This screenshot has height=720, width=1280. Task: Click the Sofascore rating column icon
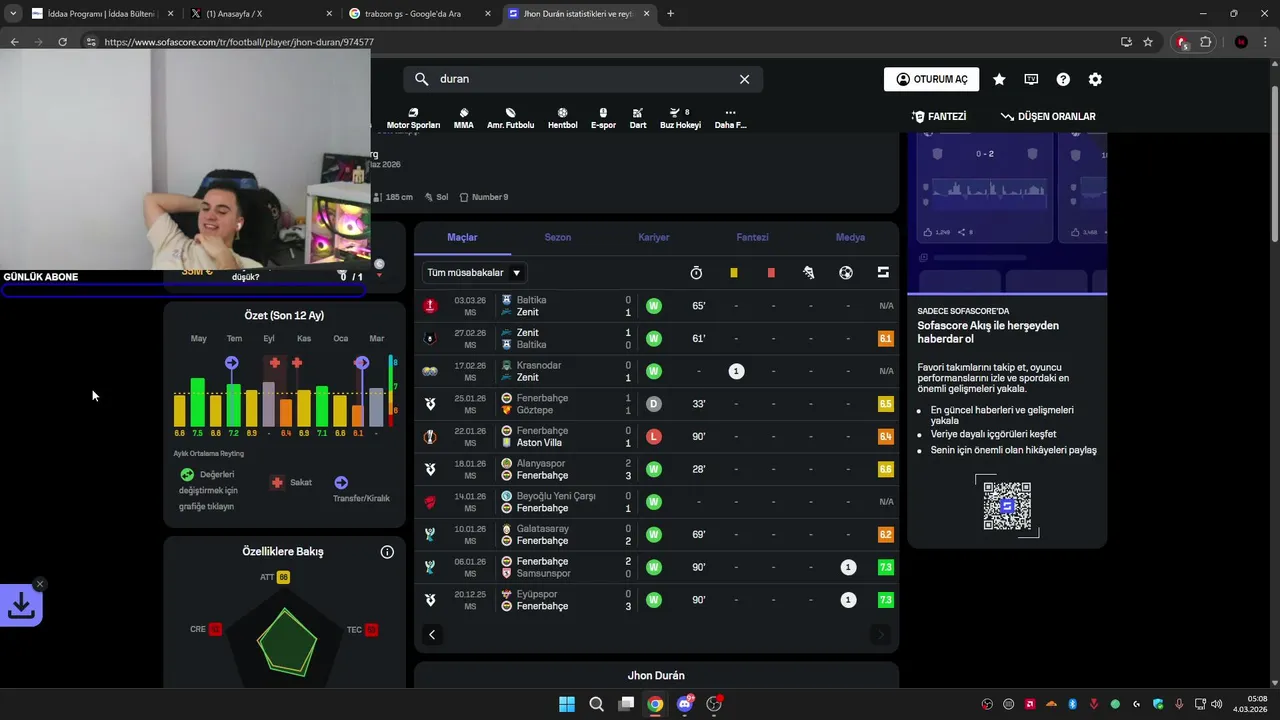click(x=884, y=272)
